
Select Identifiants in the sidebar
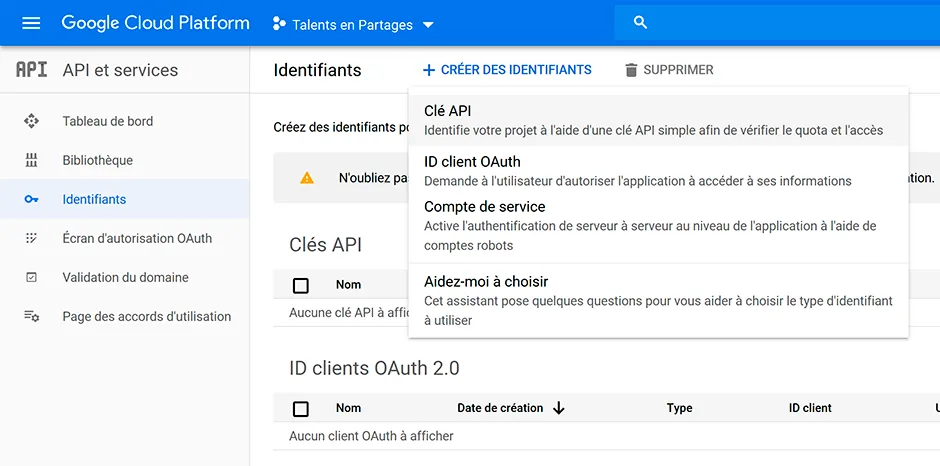[x=125, y=199]
